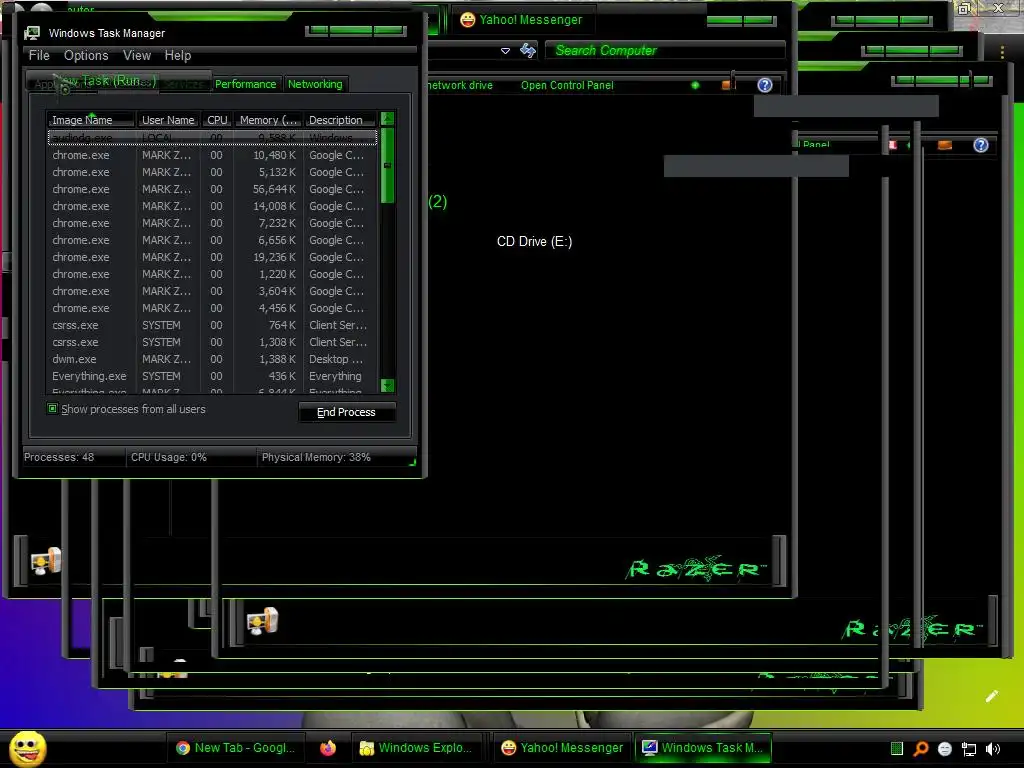The height and width of the screenshot is (768, 1024).
Task: Click the orange preview pane icon in Explorer toolbar
Action: (x=726, y=85)
